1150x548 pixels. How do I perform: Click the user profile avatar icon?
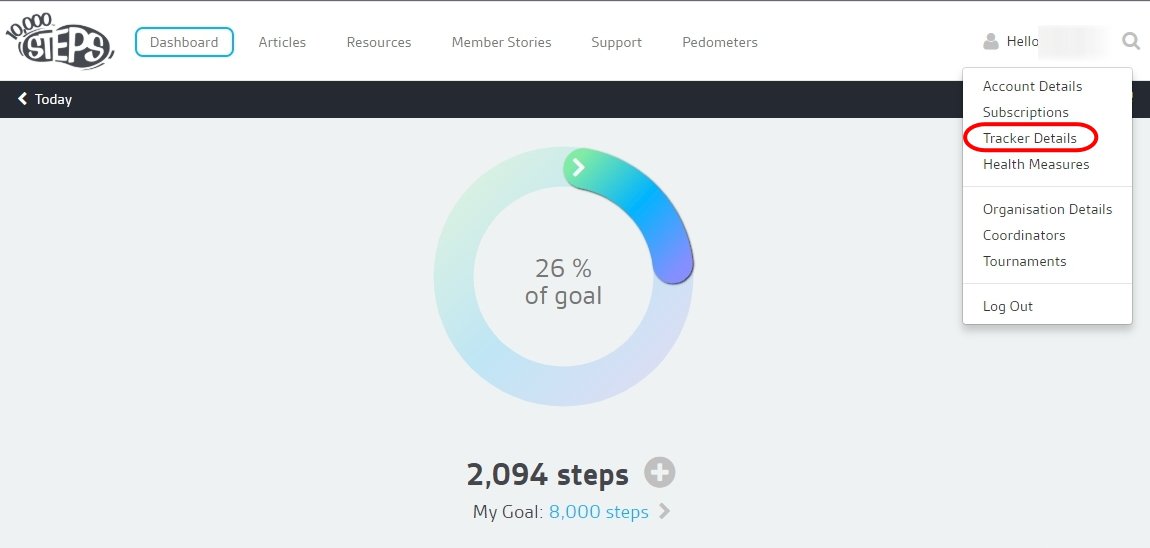pos(991,42)
